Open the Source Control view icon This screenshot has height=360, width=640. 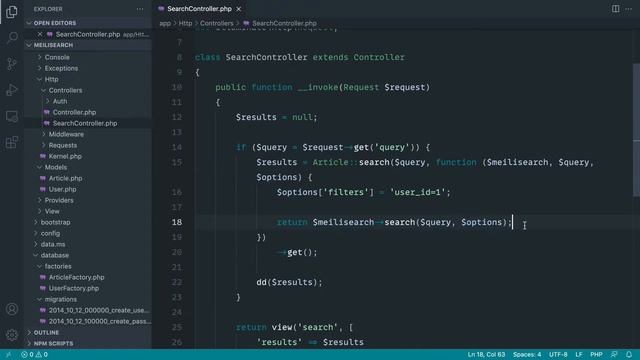pos(12,64)
